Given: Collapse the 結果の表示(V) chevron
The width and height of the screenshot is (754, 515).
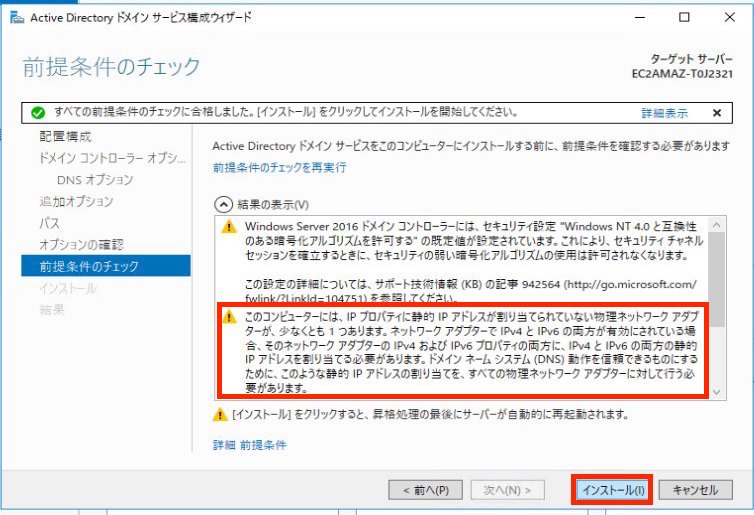Looking at the screenshot, I should coord(223,205).
